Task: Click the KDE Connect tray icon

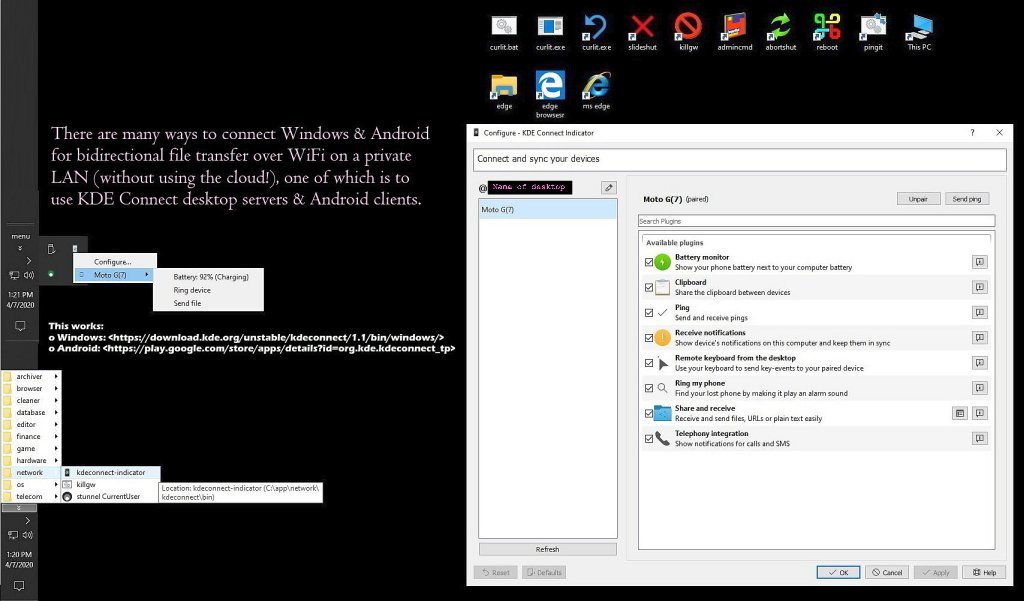Action: (74, 248)
